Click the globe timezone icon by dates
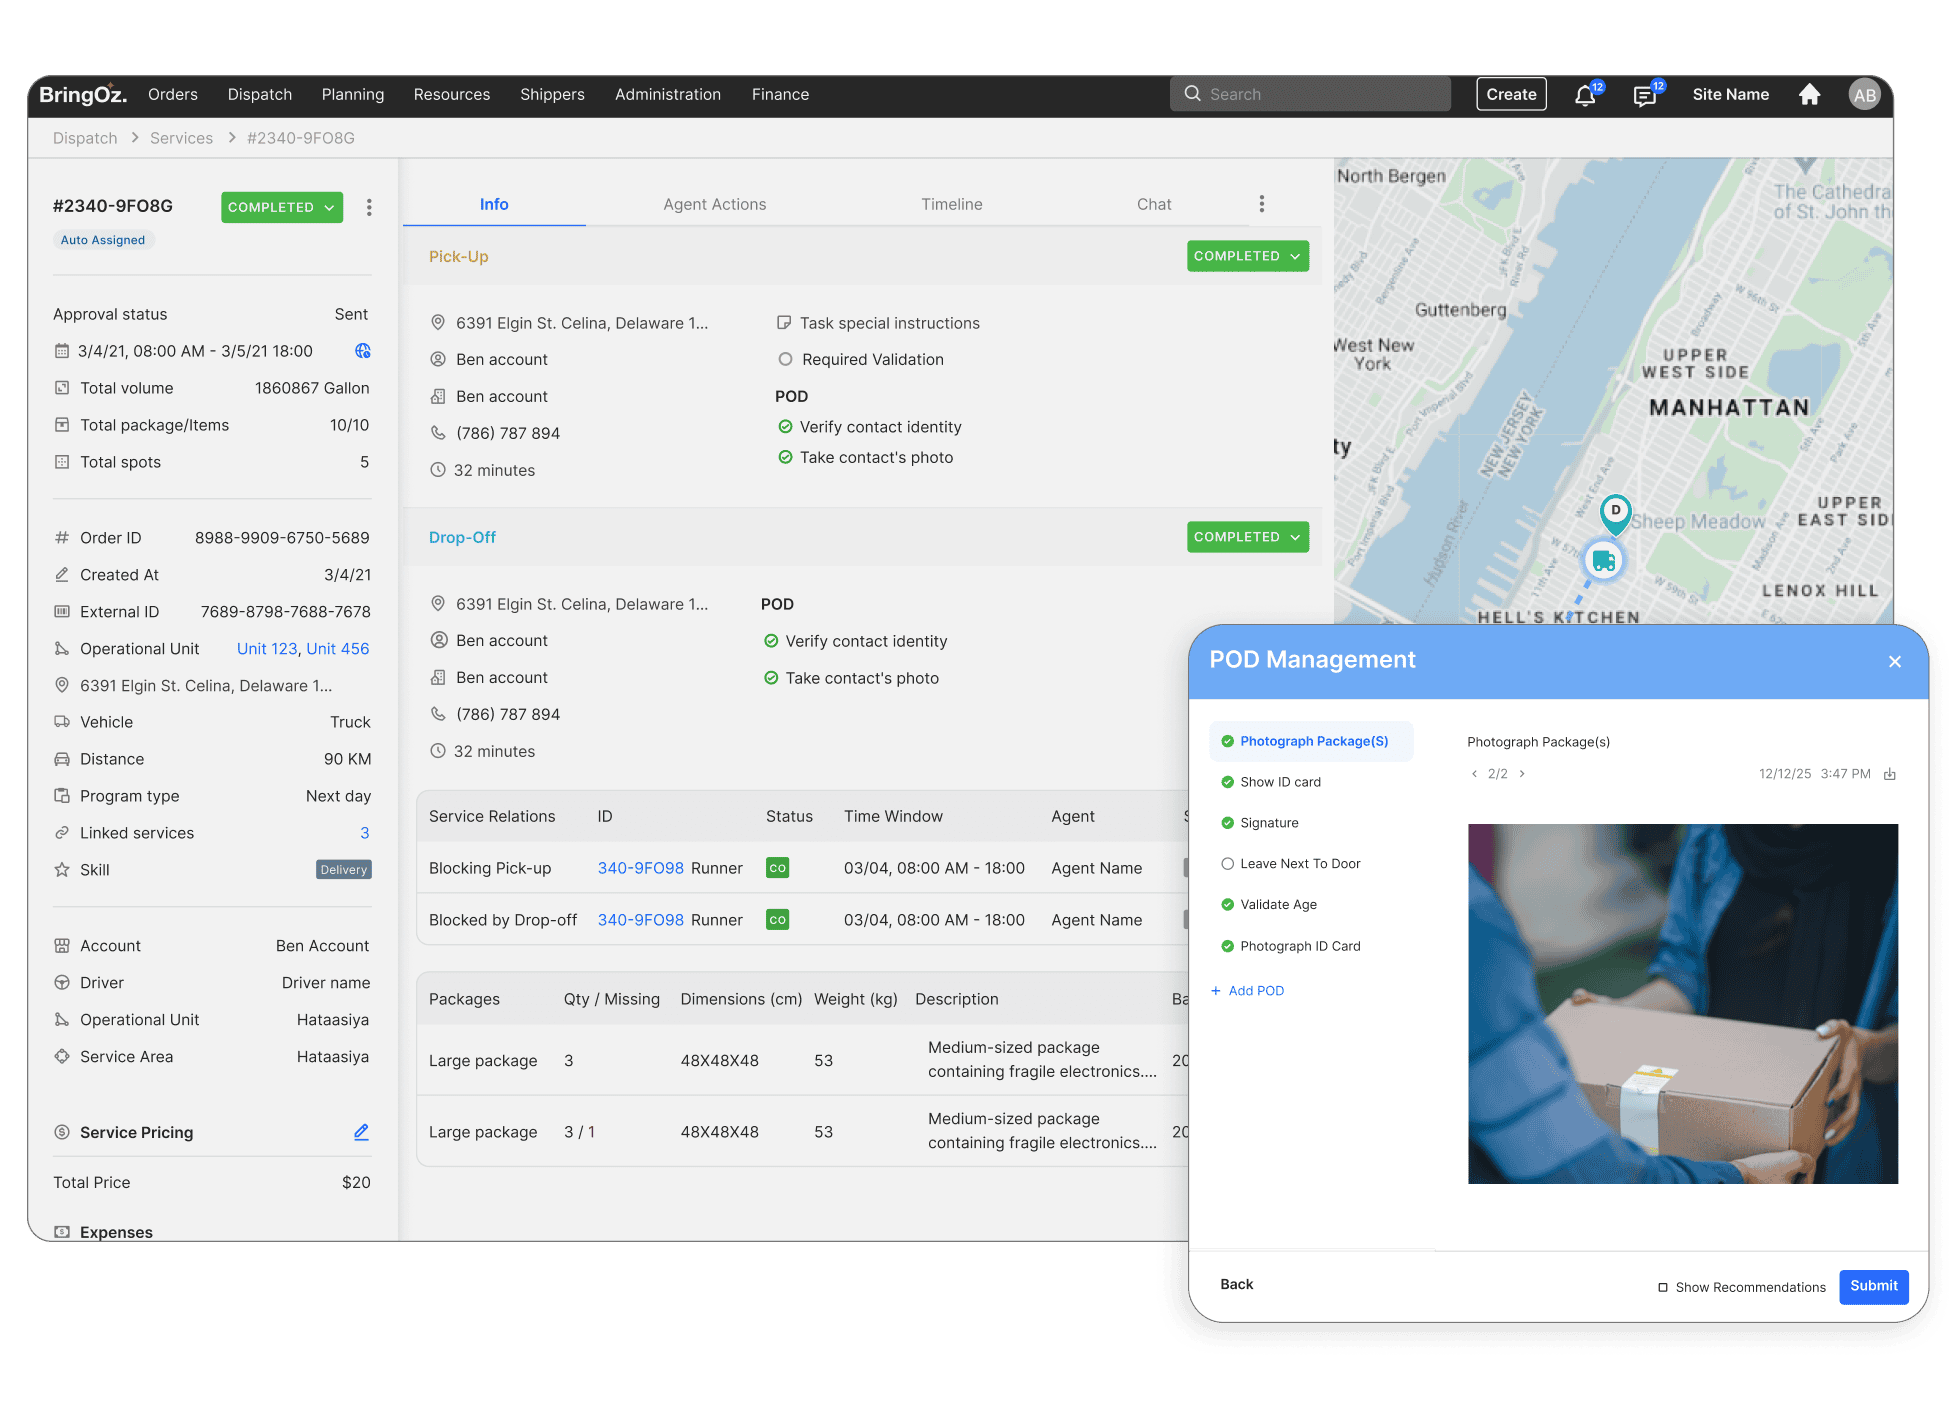 (362, 351)
